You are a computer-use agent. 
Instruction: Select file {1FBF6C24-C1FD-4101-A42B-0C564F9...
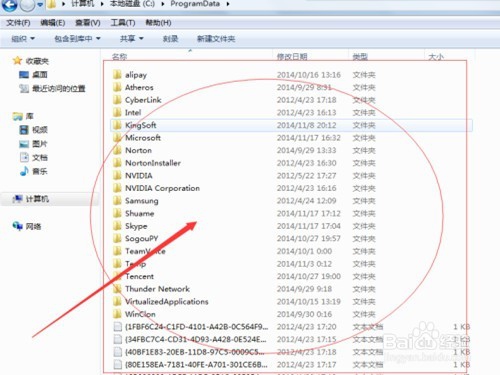coord(197,327)
